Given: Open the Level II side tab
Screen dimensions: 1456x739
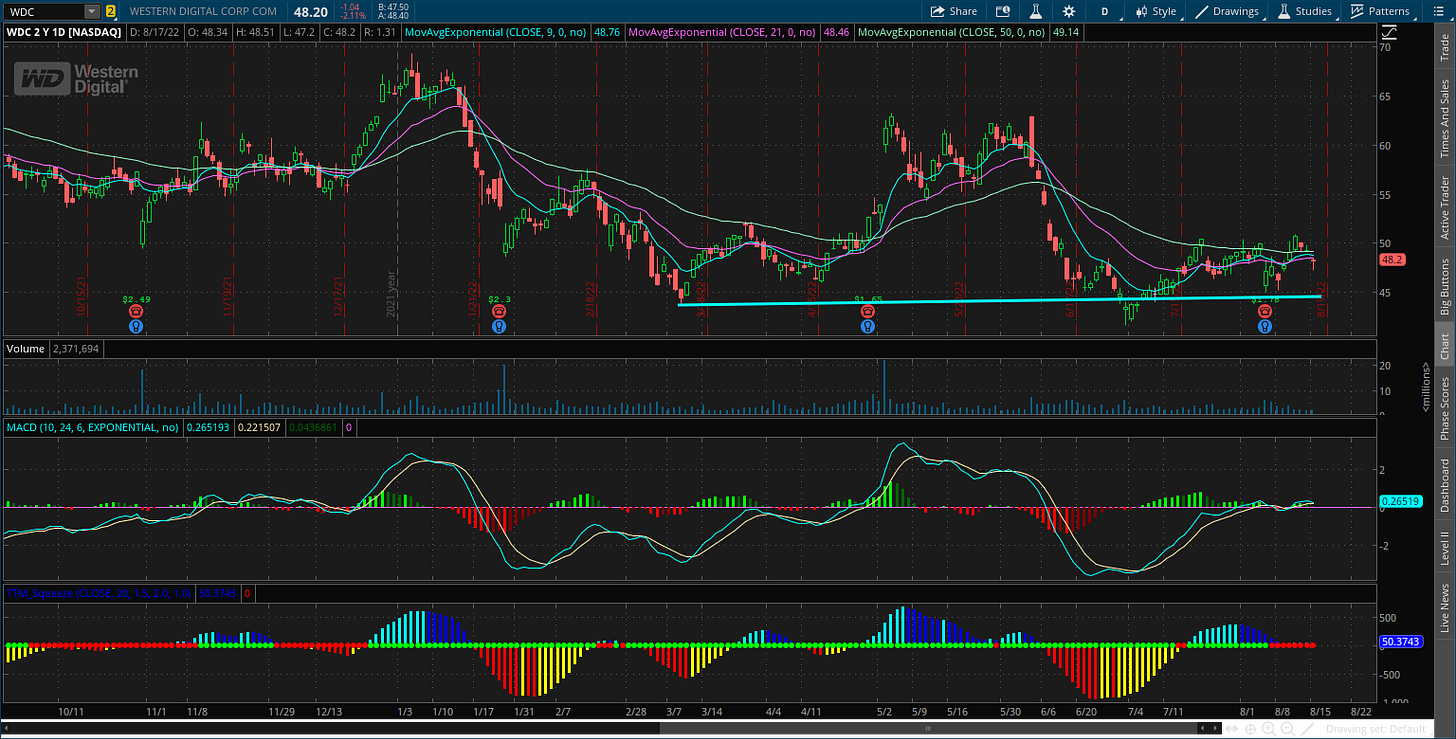Looking at the screenshot, I should [x=1444, y=549].
